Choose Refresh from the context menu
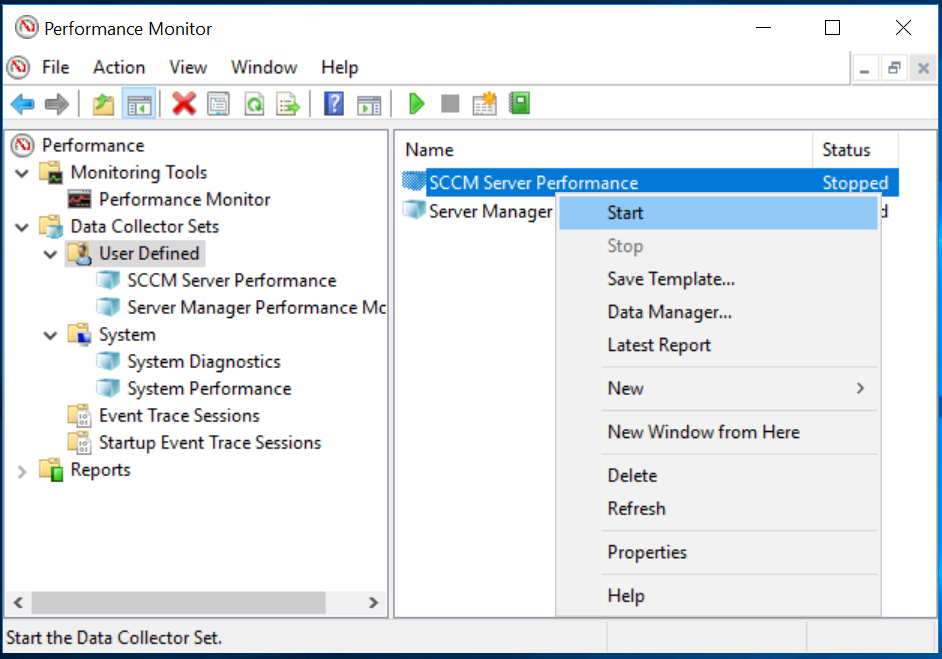The width and height of the screenshot is (942, 659). click(x=719, y=509)
